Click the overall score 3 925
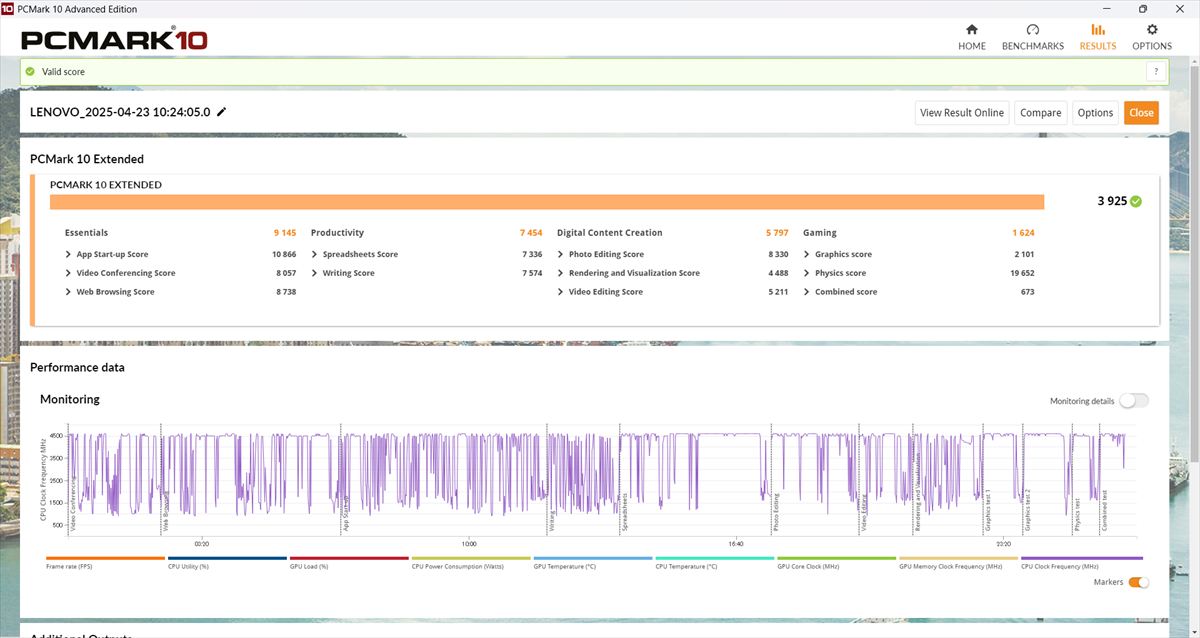This screenshot has width=1200, height=638. 1112,201
